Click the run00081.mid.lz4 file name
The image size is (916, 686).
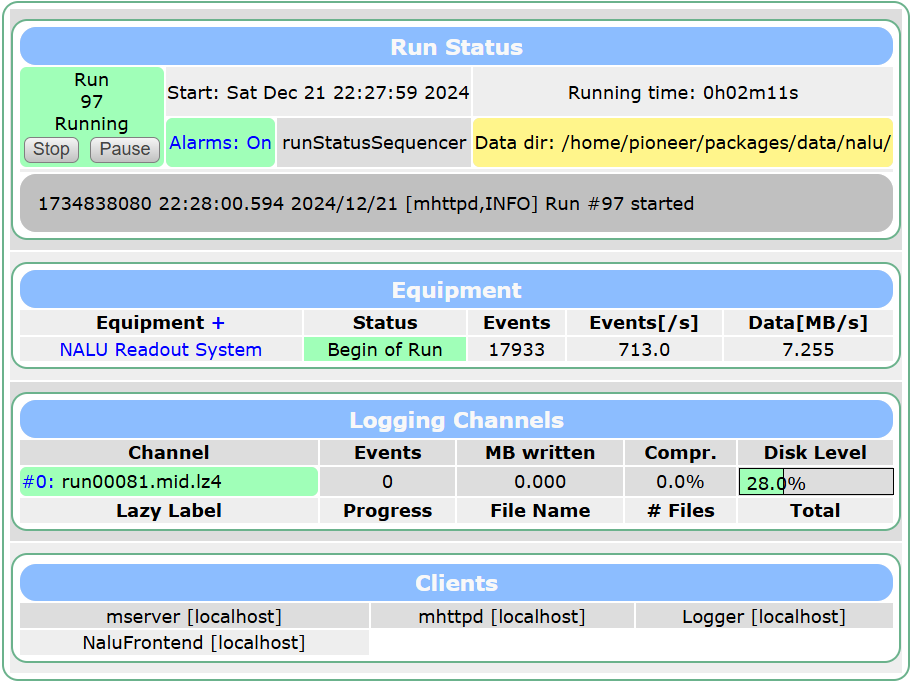141,481
